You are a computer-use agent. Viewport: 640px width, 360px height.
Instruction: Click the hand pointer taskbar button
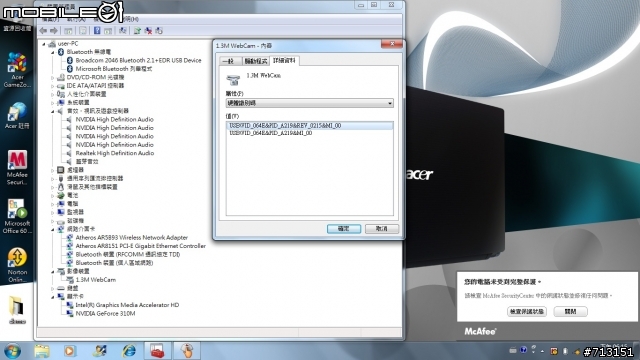point(187,351)
